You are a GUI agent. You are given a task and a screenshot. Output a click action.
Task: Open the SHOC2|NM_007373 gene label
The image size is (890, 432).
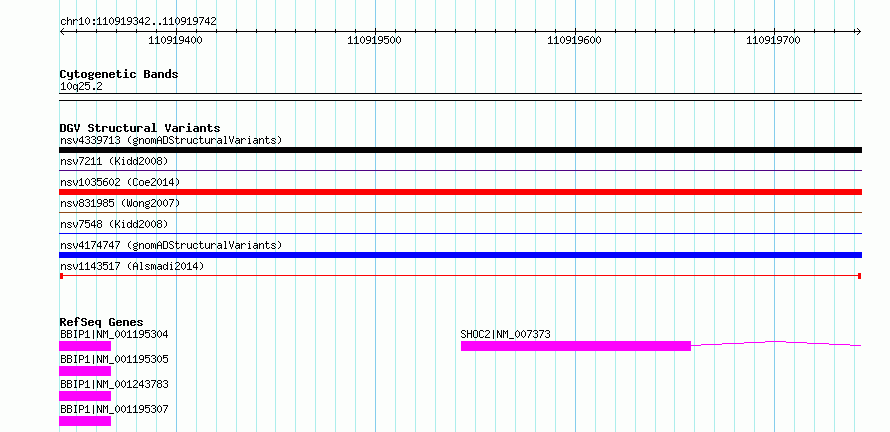pyautogui.click(x=506, y=334)
